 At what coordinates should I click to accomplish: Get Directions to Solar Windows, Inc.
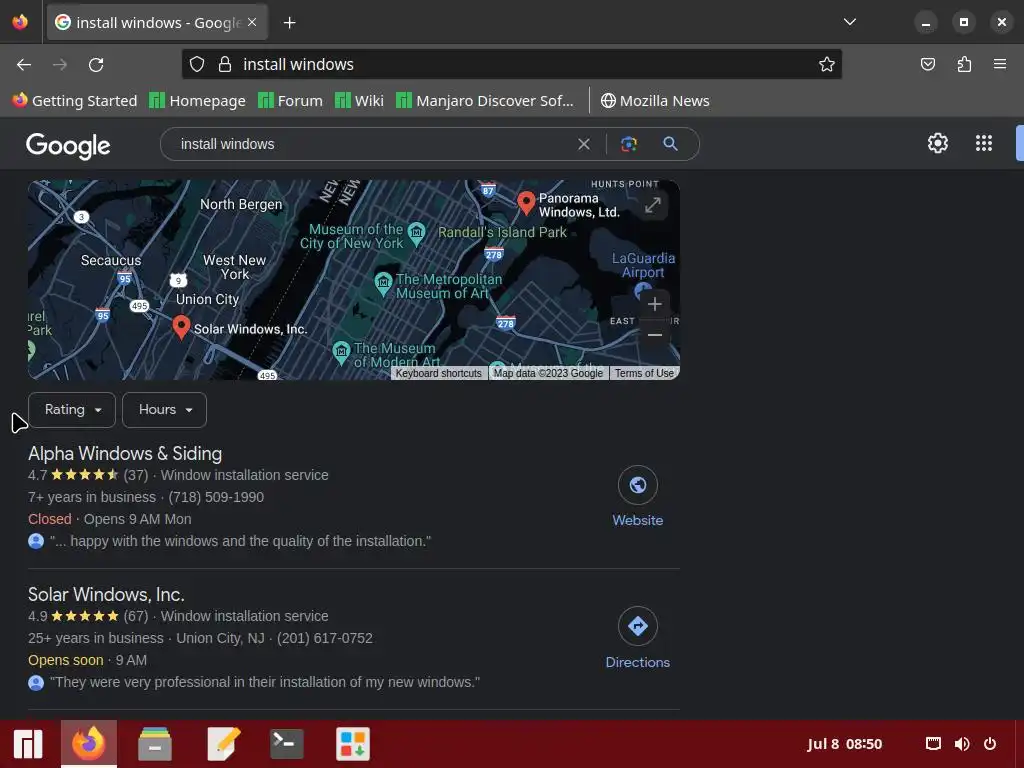coord(637,638)
